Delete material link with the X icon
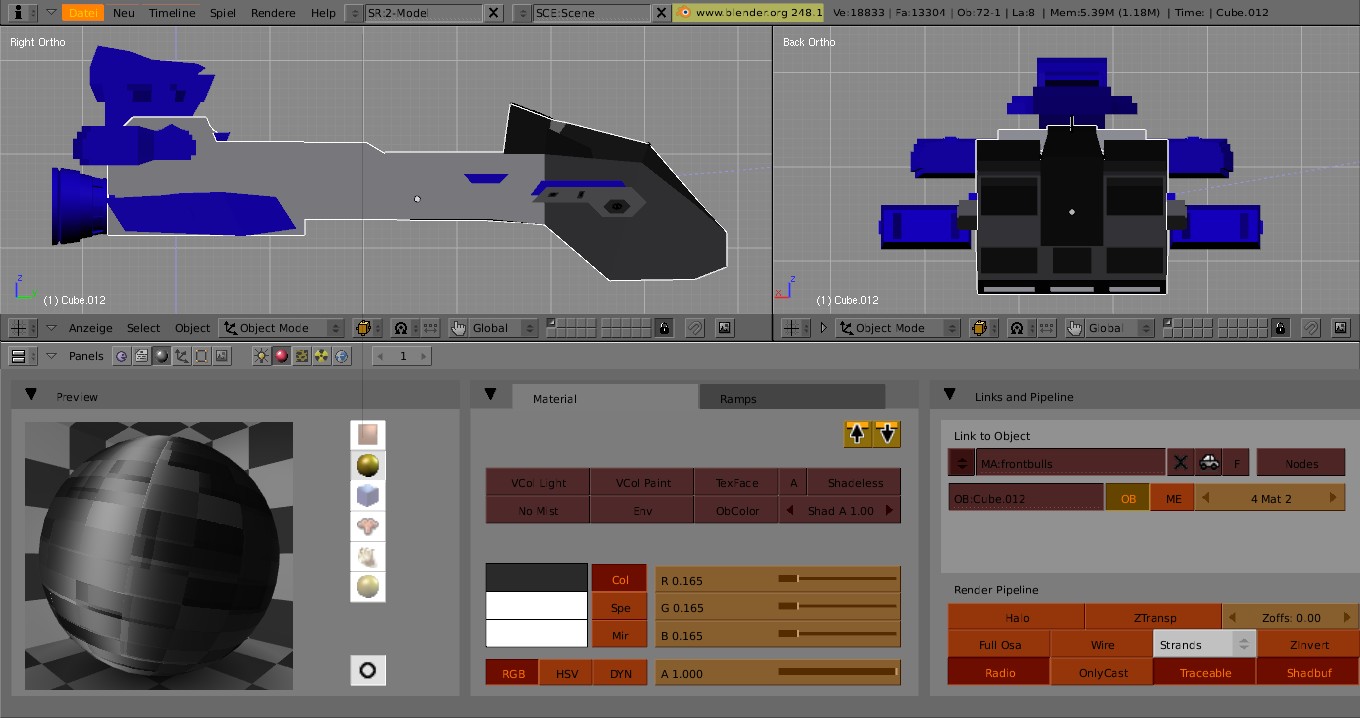 tap(1181, 463)
